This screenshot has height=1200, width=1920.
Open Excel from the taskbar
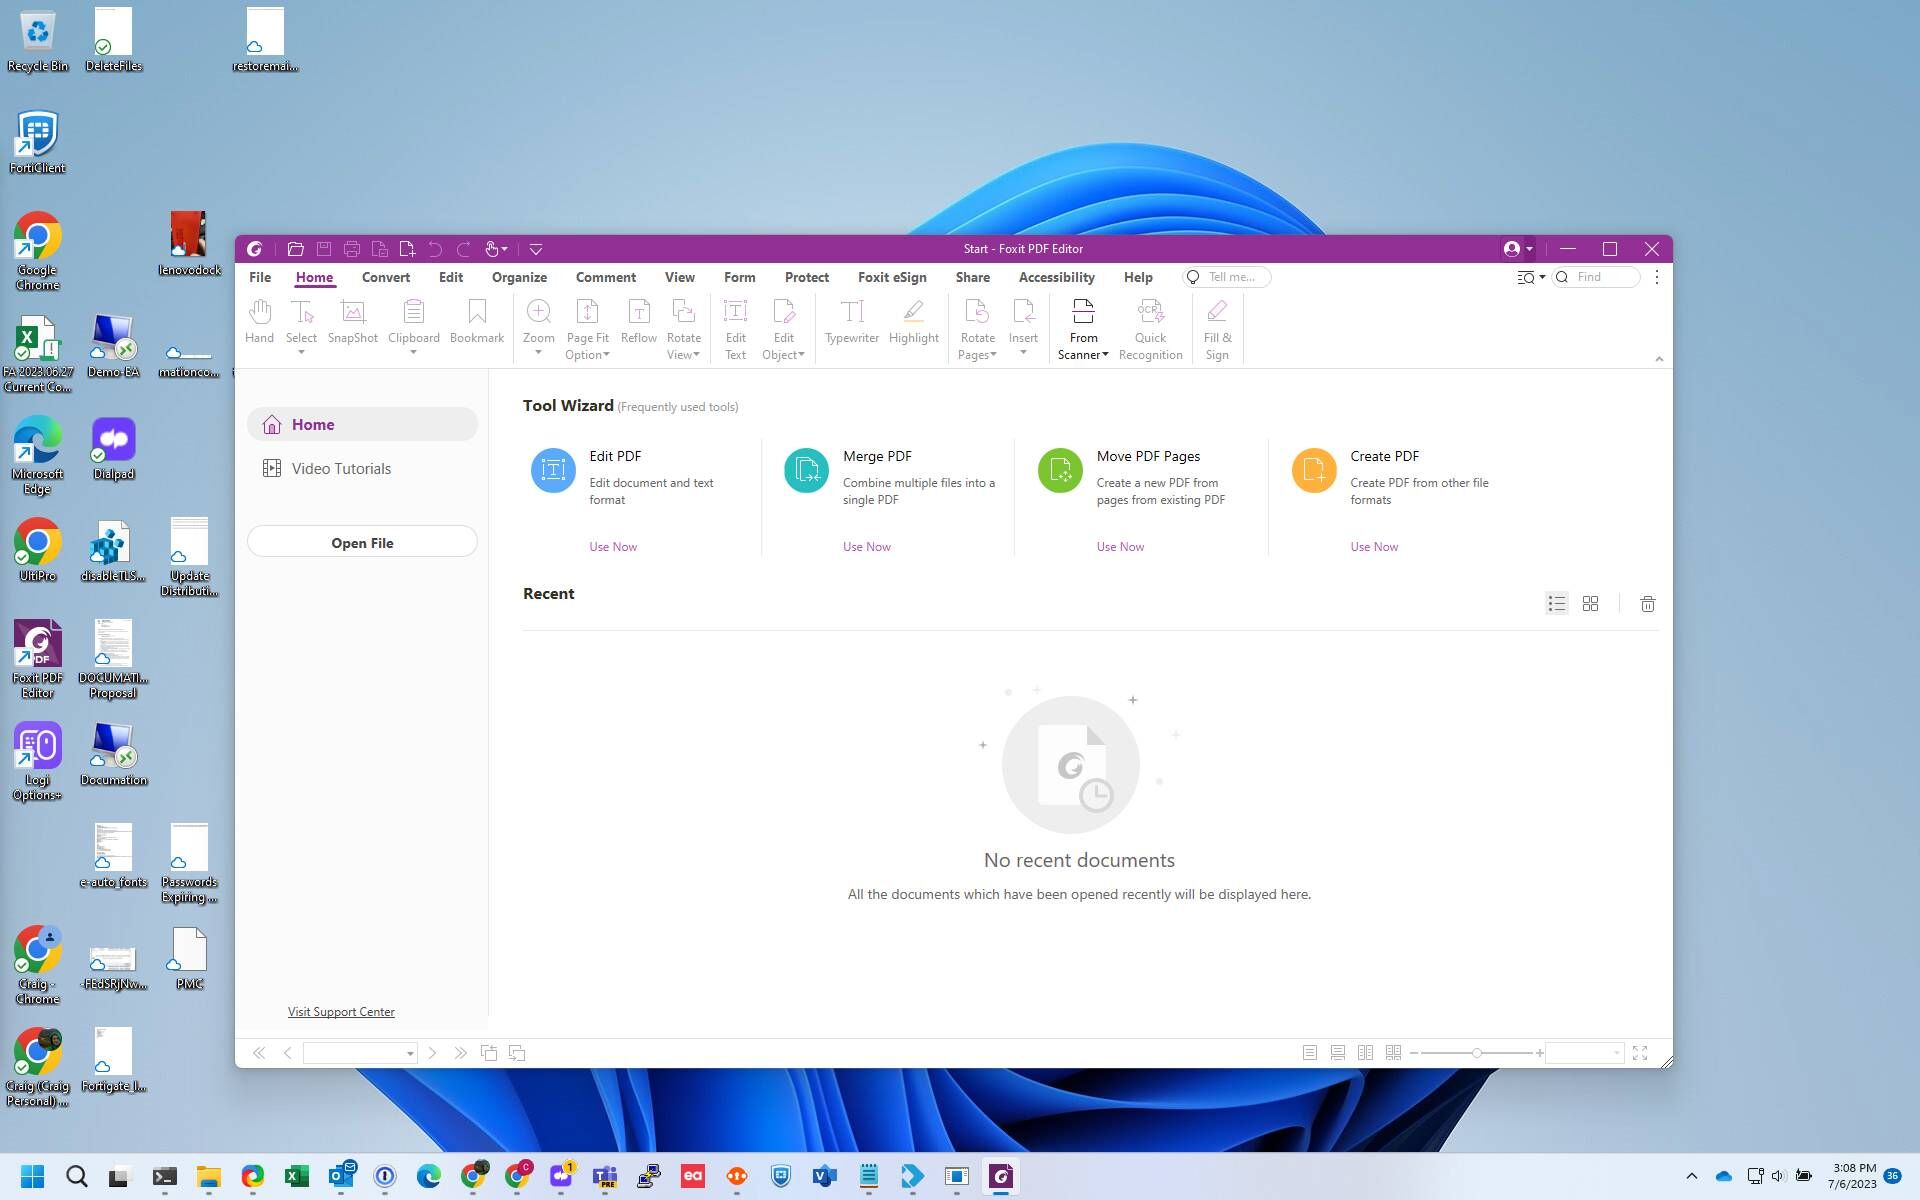point(296,1176)
